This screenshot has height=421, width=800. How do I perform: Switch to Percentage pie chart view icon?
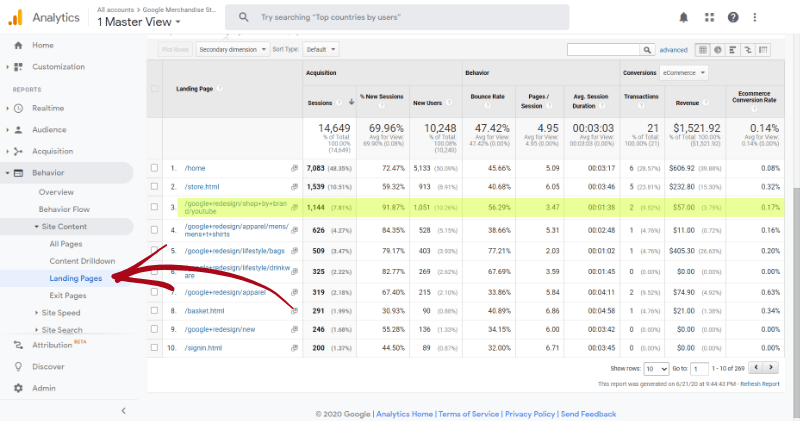click(718, 49)
